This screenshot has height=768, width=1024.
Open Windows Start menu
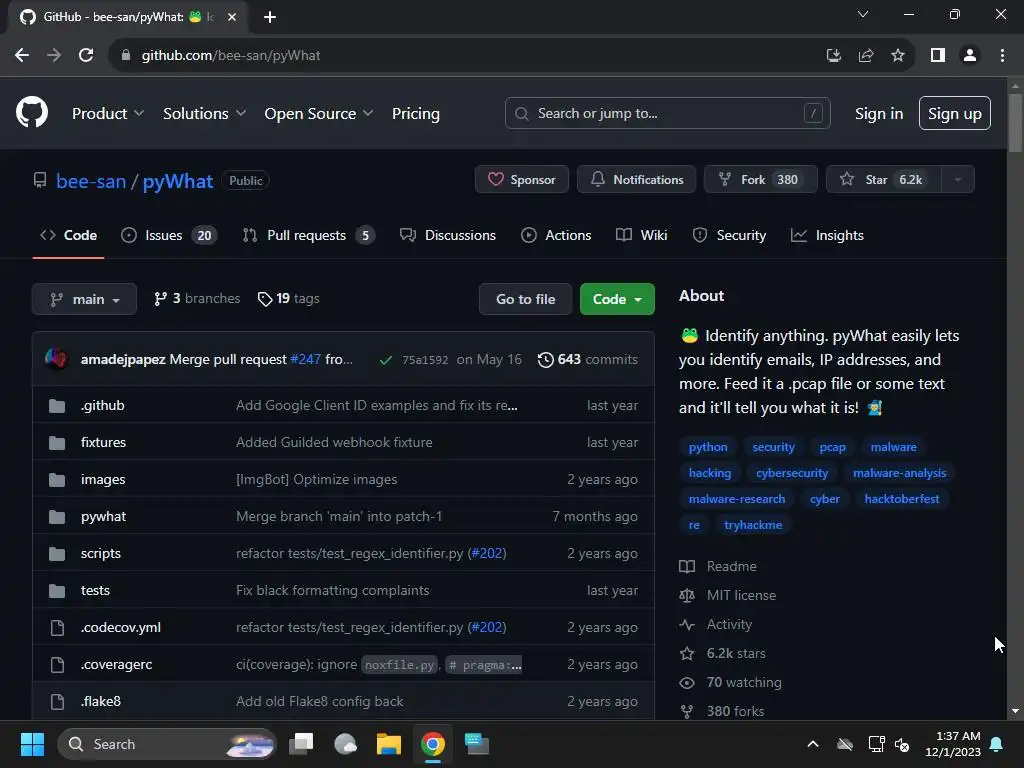[32, 744]
